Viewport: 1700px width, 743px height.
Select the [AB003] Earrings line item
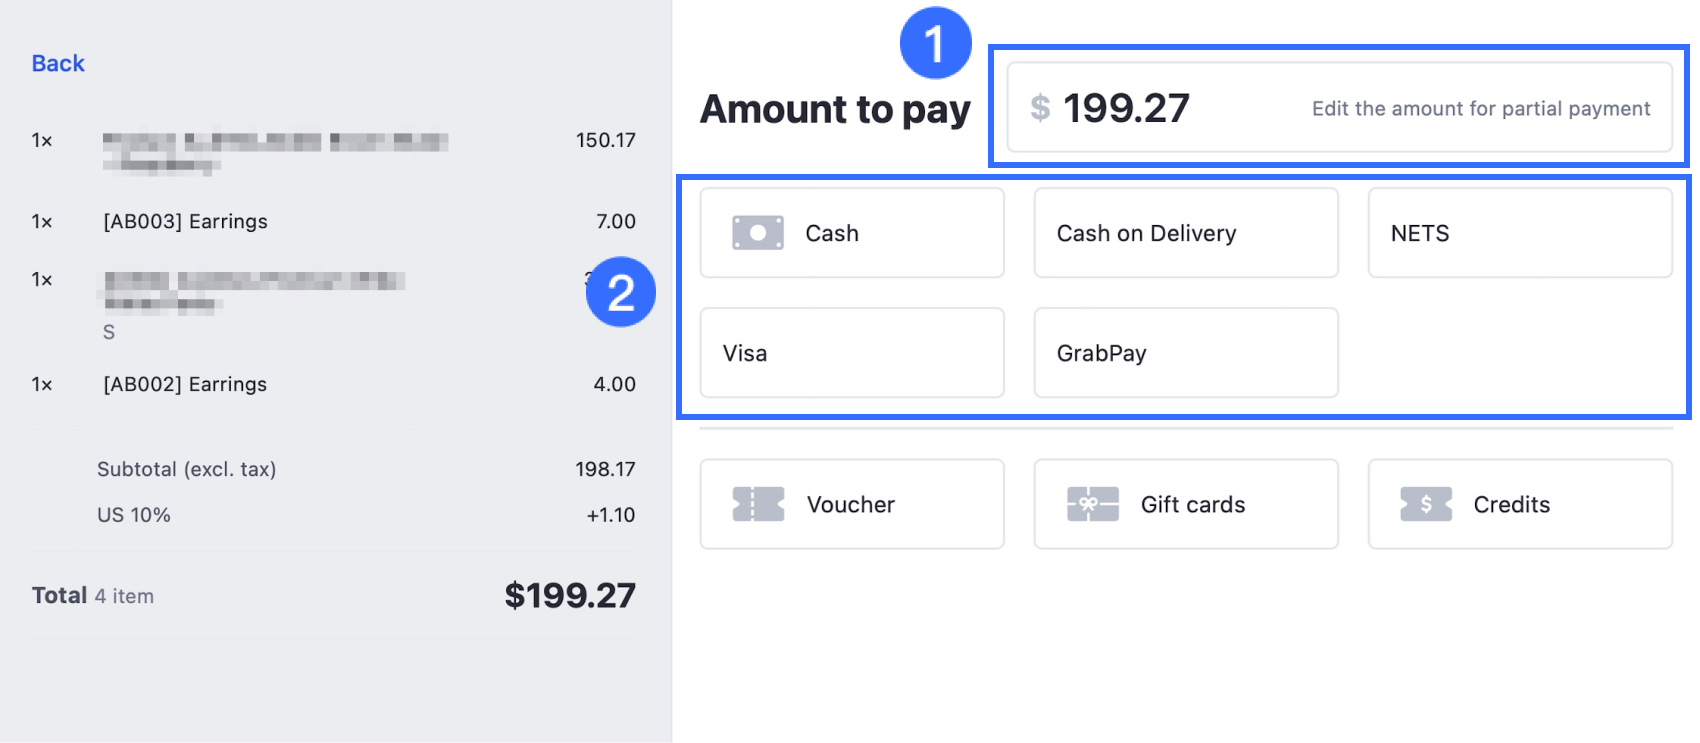pos(186,221)
